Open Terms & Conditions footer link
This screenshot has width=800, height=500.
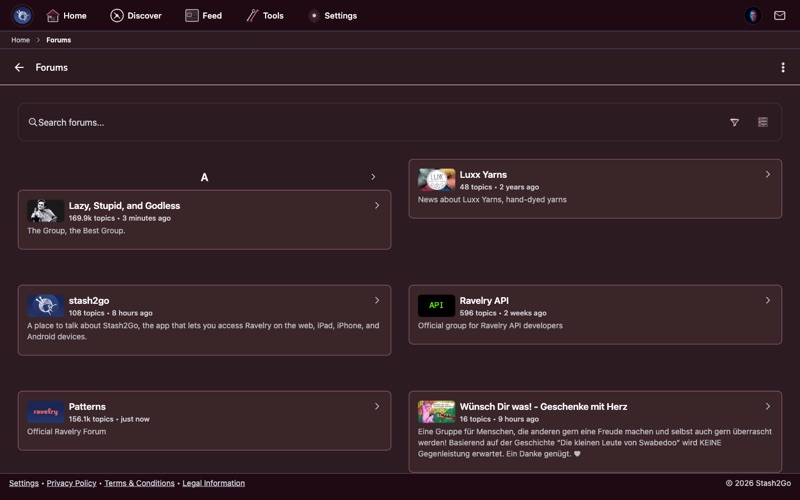[x=139, y=483]
